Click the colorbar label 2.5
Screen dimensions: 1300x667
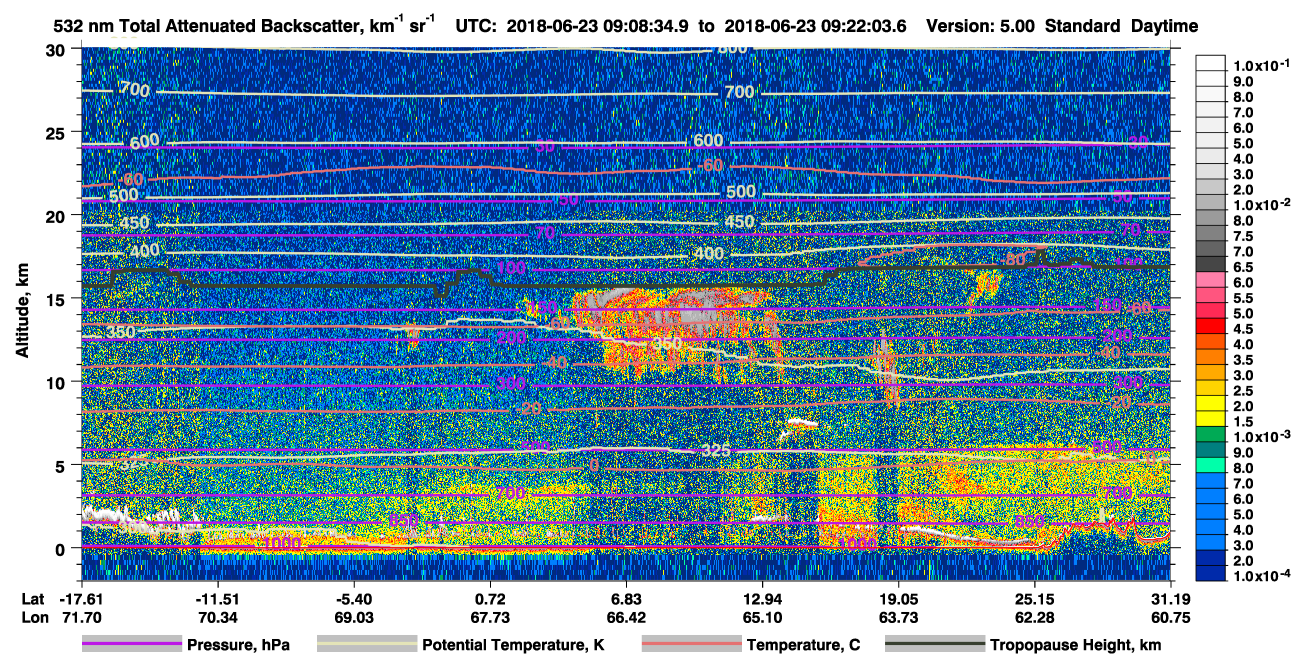(x=1245, y=391)
